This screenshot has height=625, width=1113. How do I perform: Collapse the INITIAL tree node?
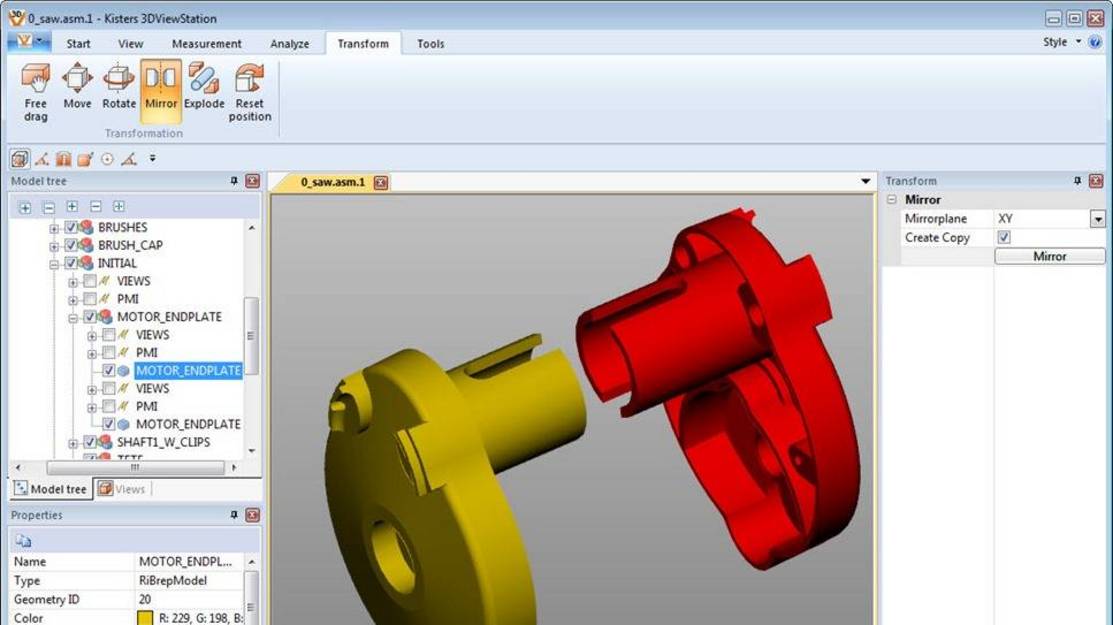coord(54,264)
